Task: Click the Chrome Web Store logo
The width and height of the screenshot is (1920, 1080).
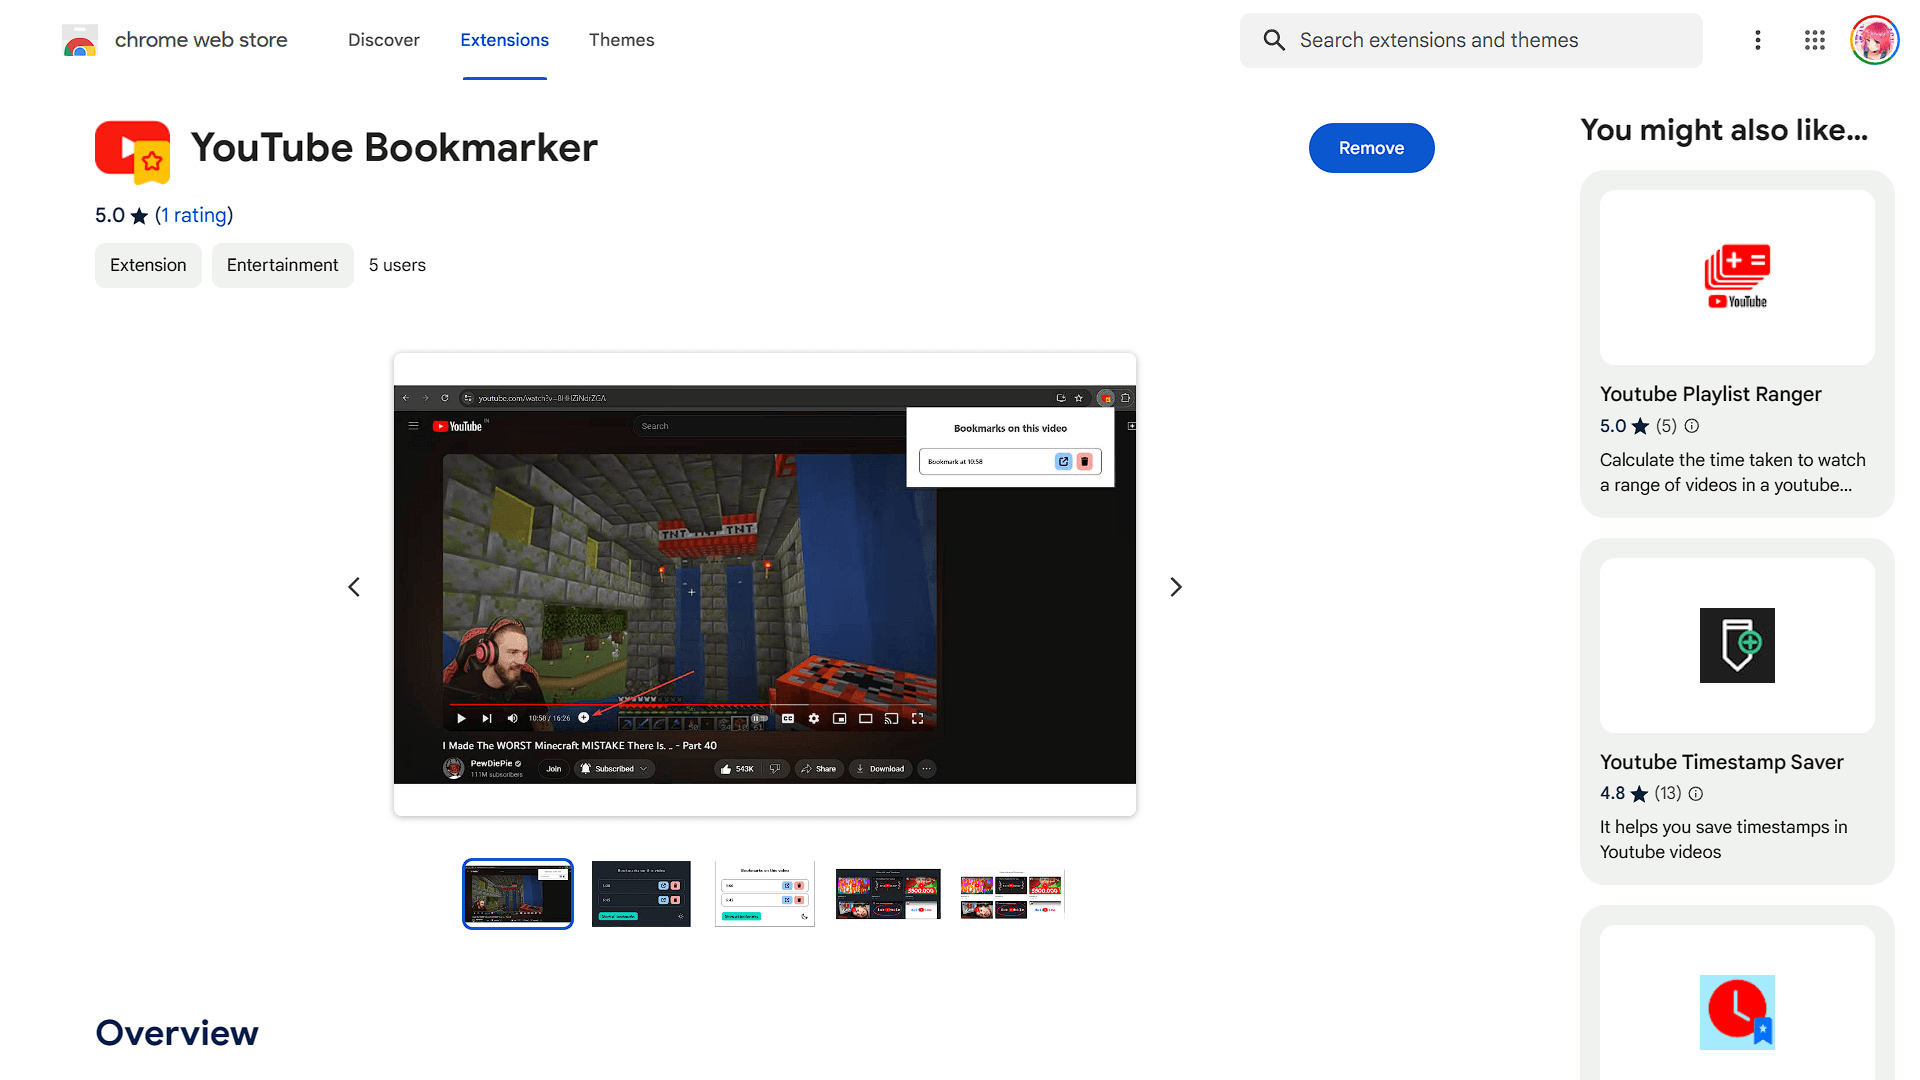Action: point(80,40)
